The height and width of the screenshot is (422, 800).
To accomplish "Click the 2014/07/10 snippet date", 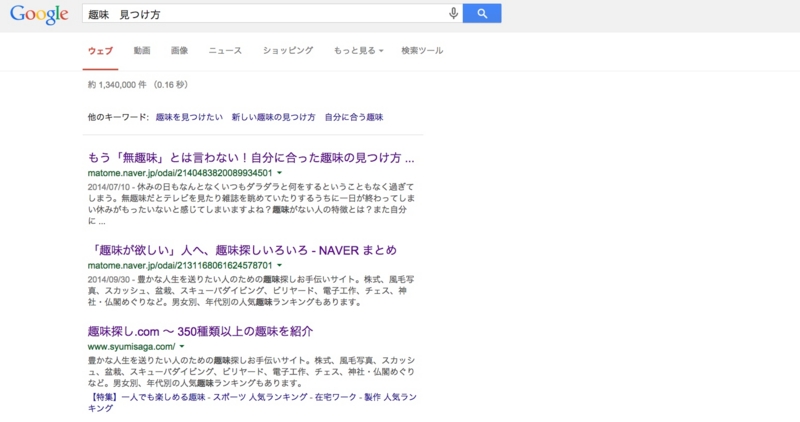I will point(109,187).
